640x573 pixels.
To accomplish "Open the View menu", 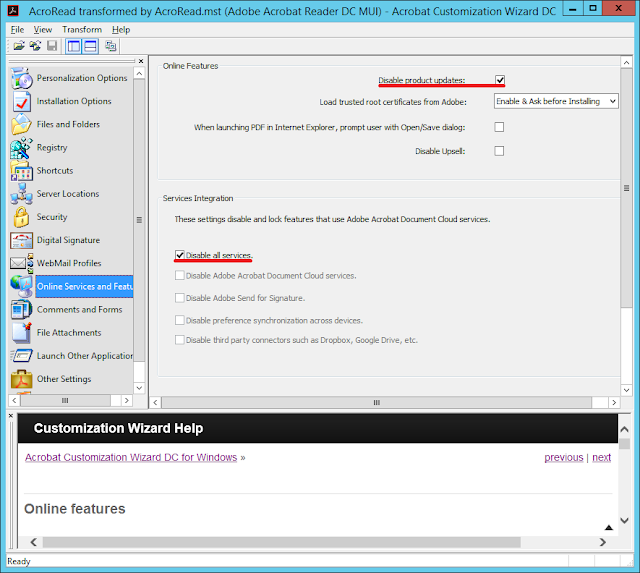I will (43, 29).
